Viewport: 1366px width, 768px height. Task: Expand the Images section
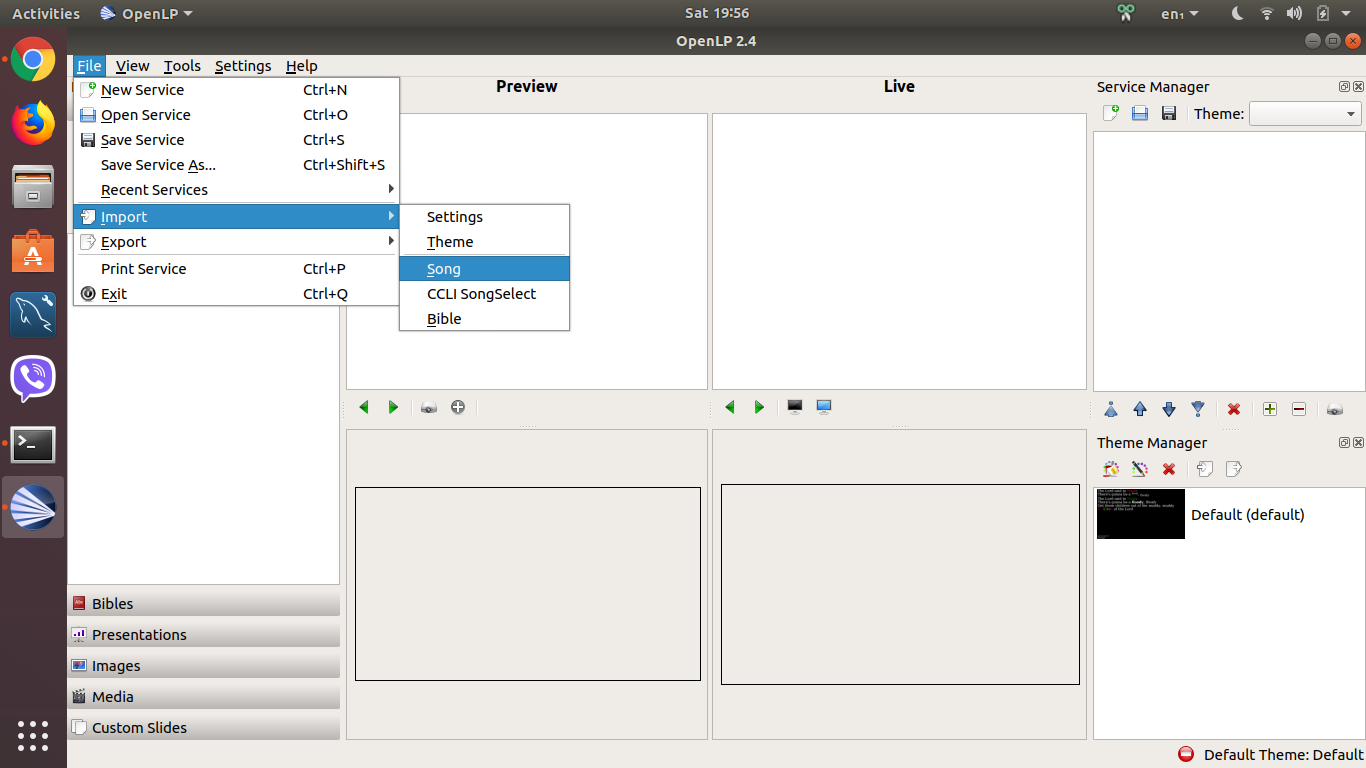[204, 665]
